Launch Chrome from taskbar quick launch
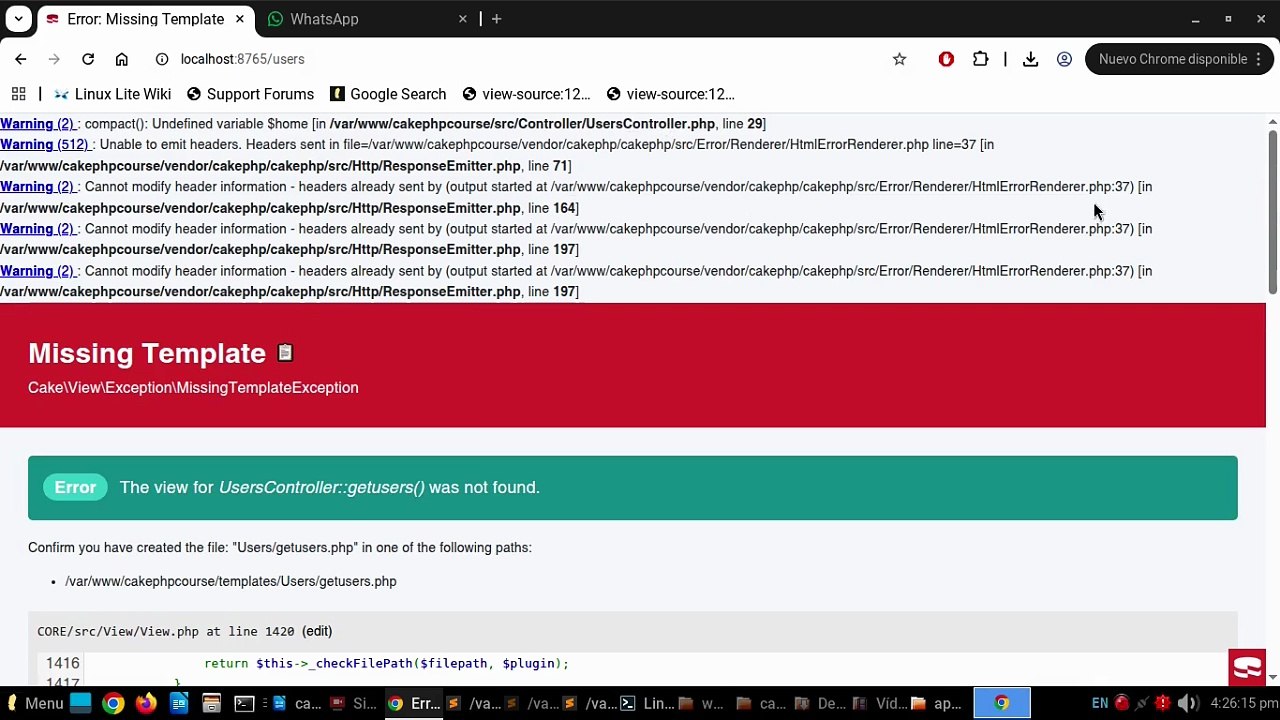 [x=113, y=703]
